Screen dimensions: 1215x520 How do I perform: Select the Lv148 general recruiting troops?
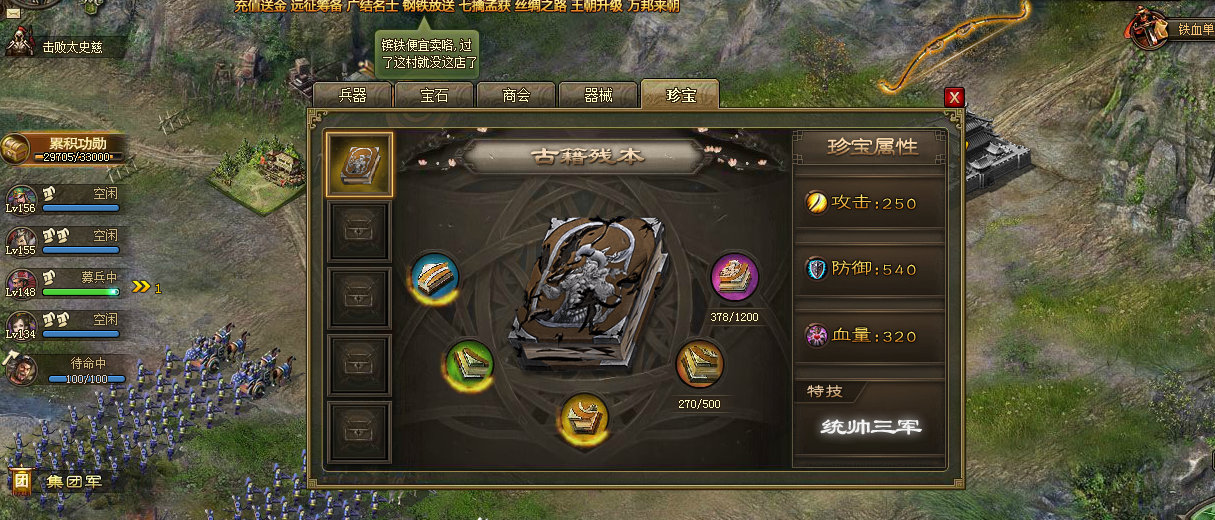click(20, 283)
